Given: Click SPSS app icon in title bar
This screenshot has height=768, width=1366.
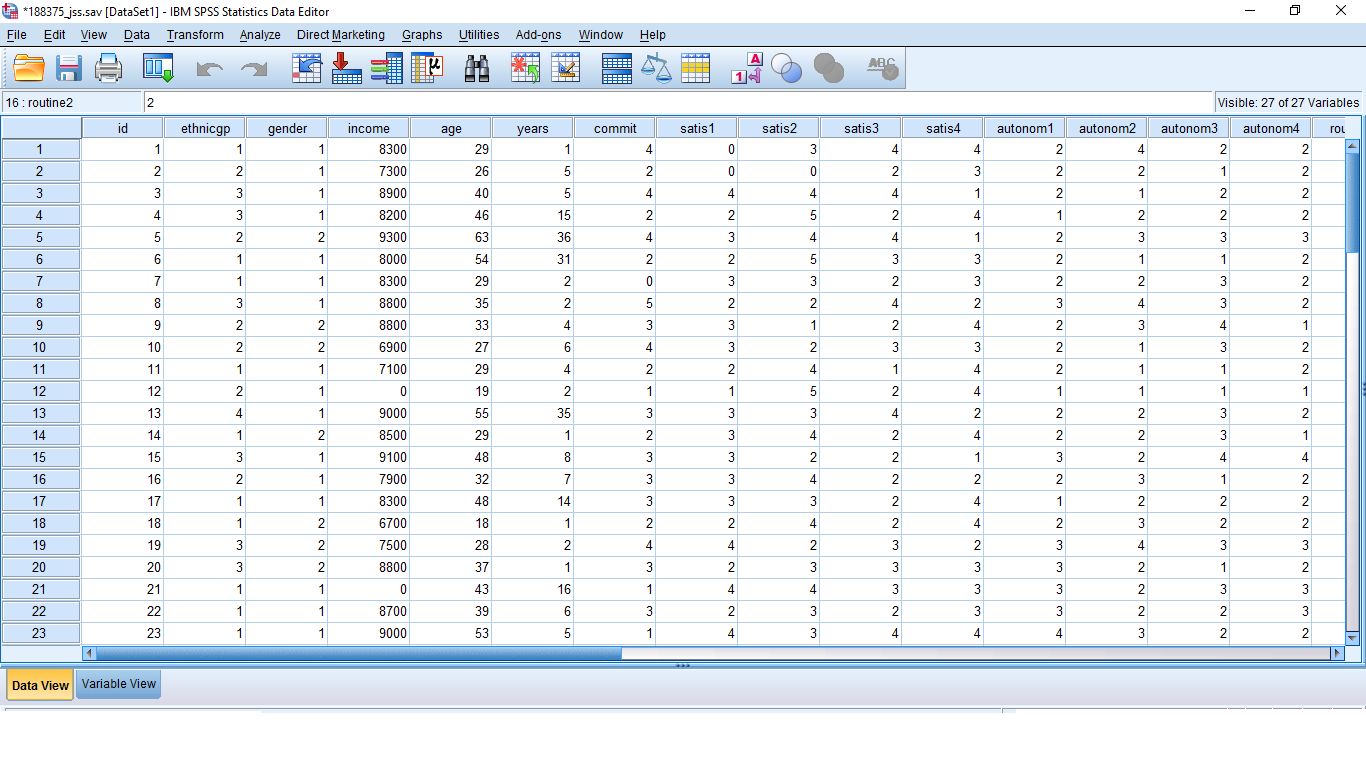Looking at the screenshot, I should (11, 11).
